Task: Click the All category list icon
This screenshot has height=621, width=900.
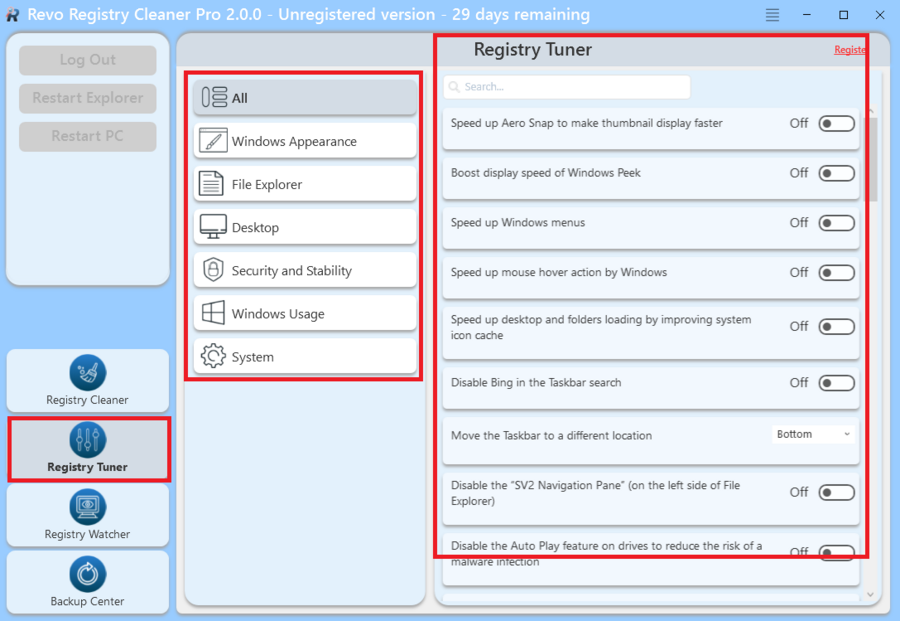Action: coord(214,98)
